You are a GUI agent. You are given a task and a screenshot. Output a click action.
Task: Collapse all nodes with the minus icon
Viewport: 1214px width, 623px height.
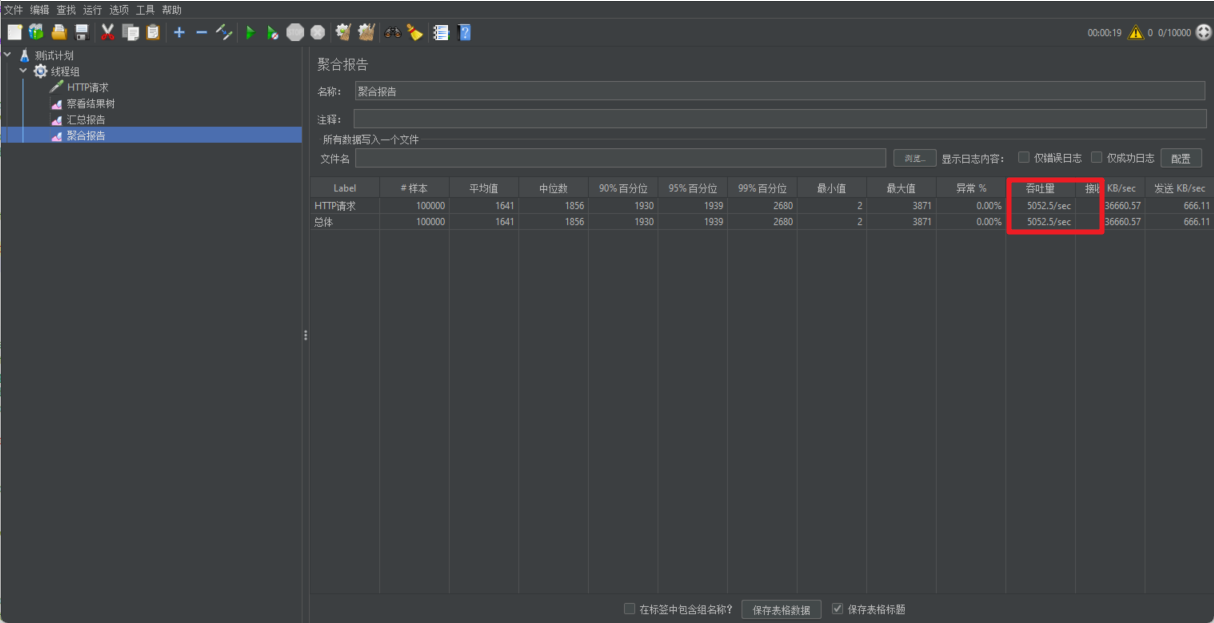tap(201, 32)
